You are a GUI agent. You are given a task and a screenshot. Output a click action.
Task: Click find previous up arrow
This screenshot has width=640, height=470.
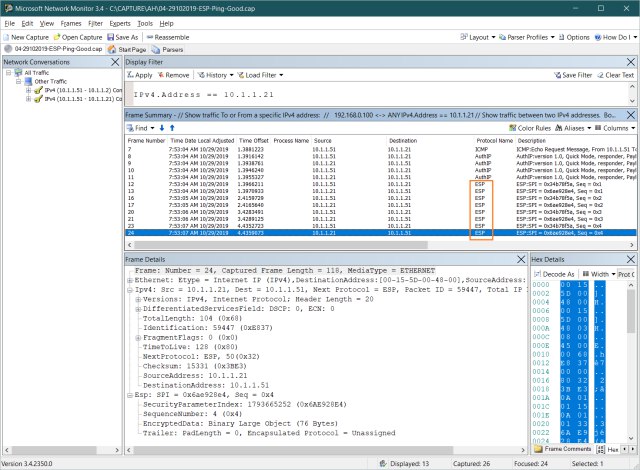pos(172,128)
